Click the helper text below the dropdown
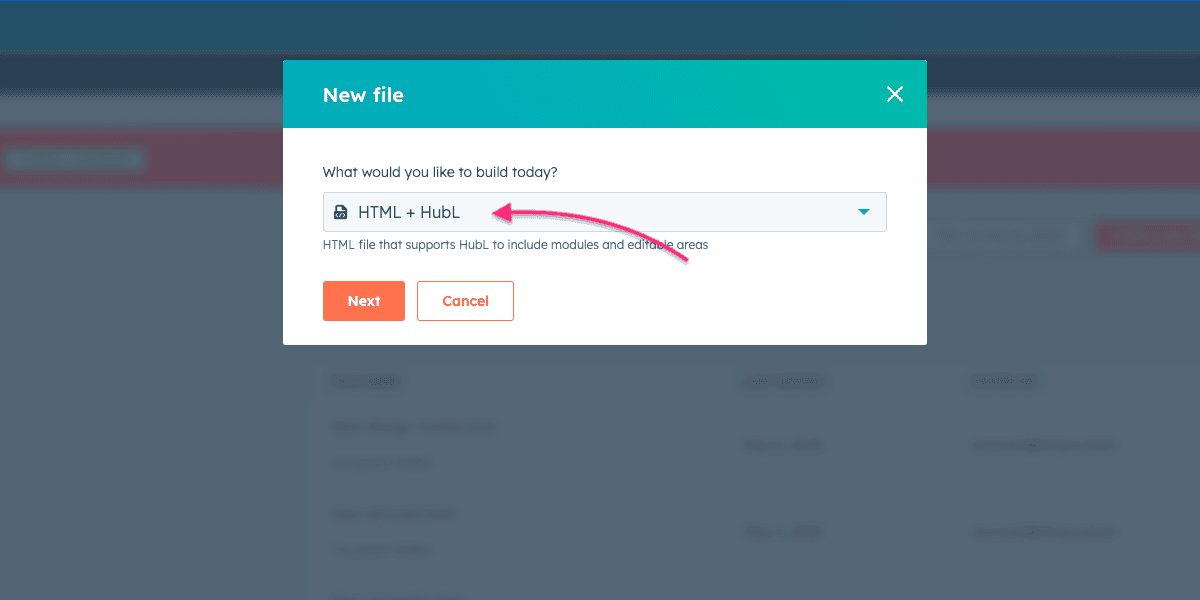Image resolution: width=1200 pixels, height=600 pixels. point(515,244)
